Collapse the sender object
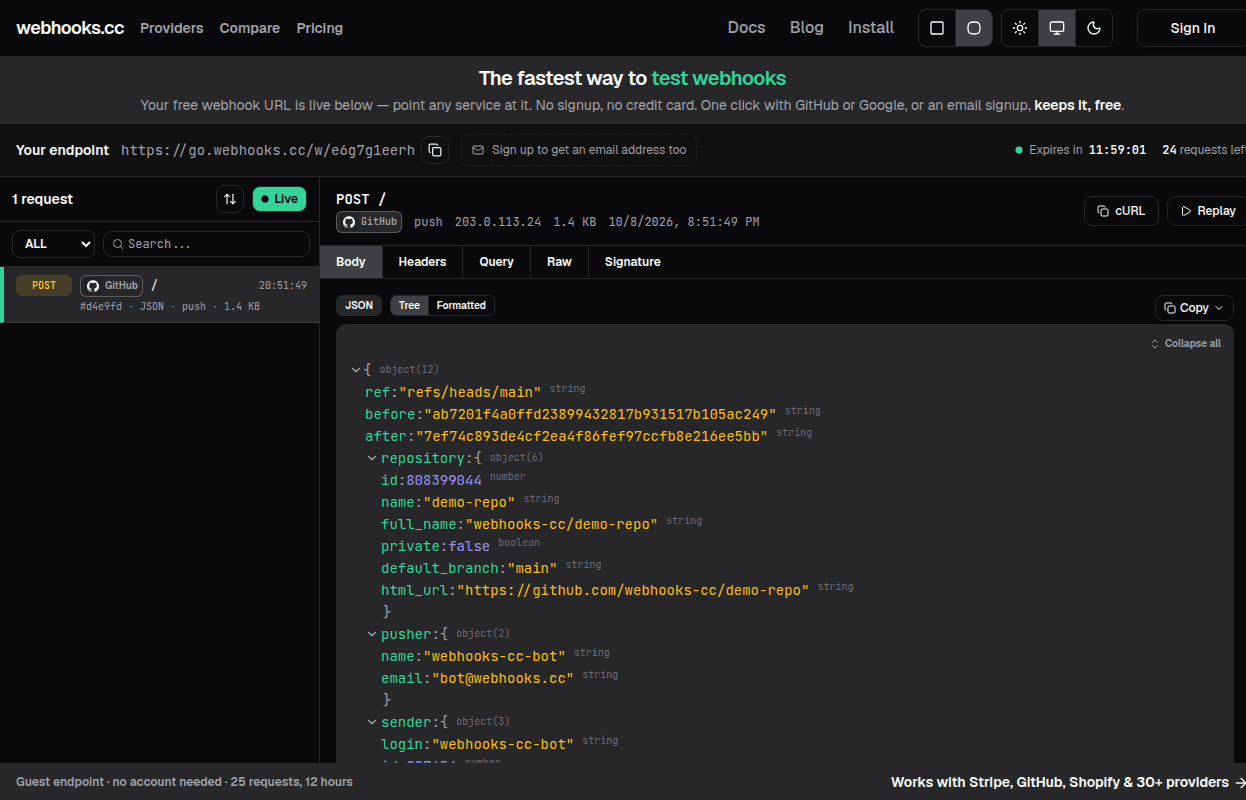 372,722
